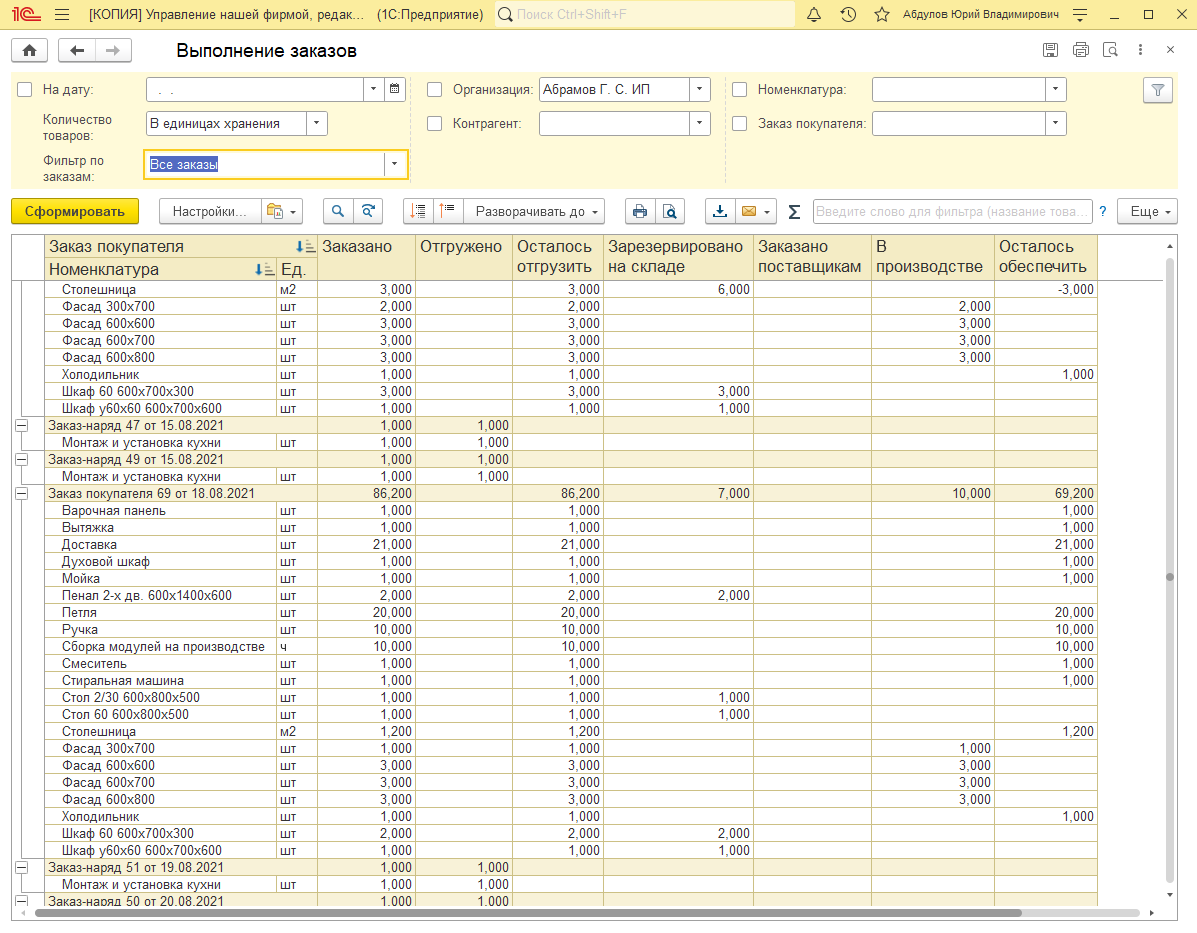Save report via download arrow icon
Screen dimensions: 1197x933
click(720, 211)
